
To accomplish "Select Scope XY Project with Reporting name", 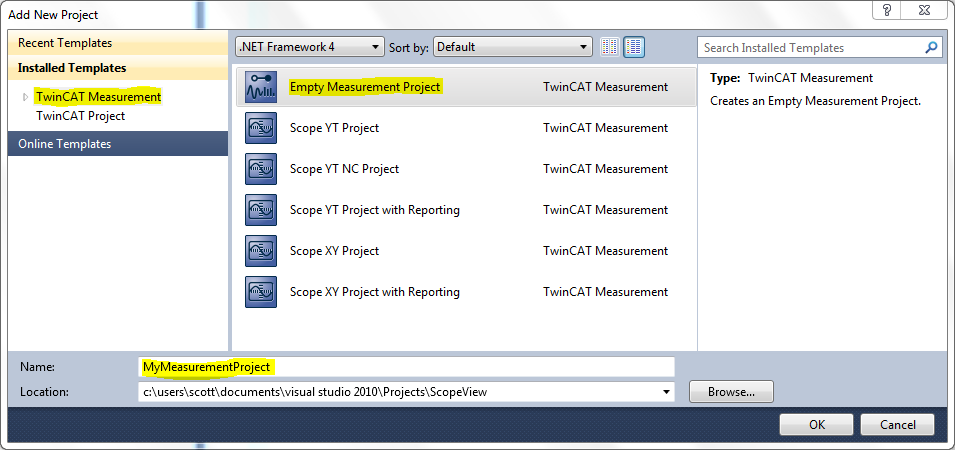I will [375, 292].
